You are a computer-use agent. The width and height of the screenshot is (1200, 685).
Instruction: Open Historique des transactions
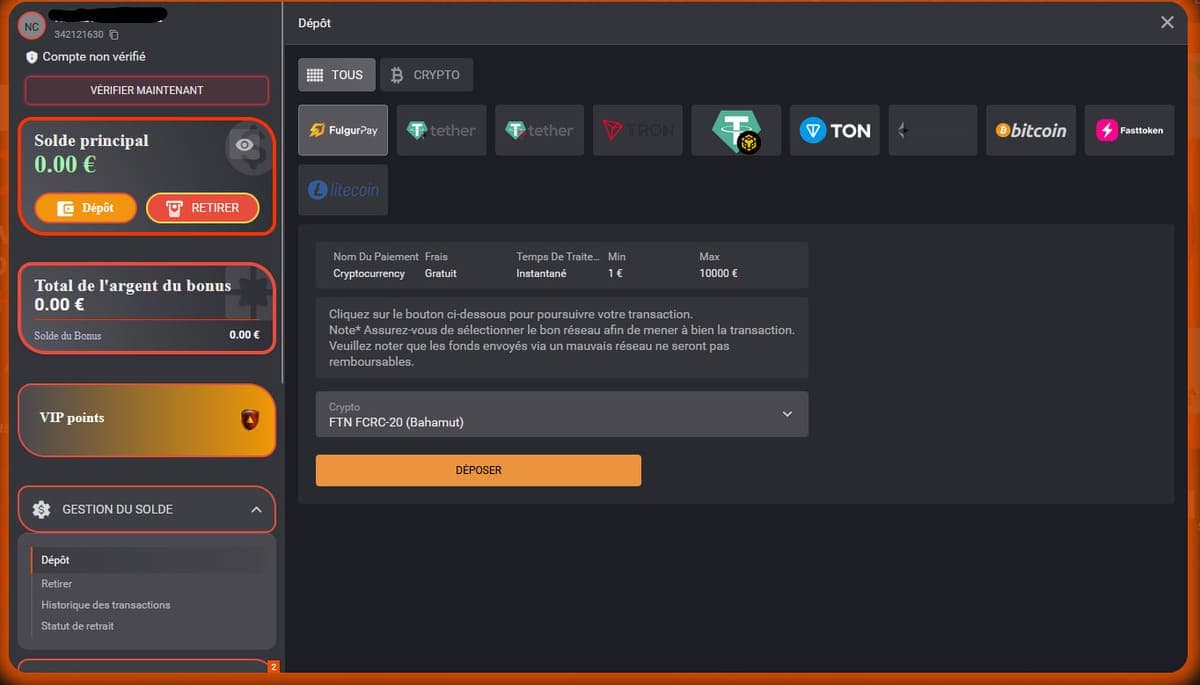[106, 605]
